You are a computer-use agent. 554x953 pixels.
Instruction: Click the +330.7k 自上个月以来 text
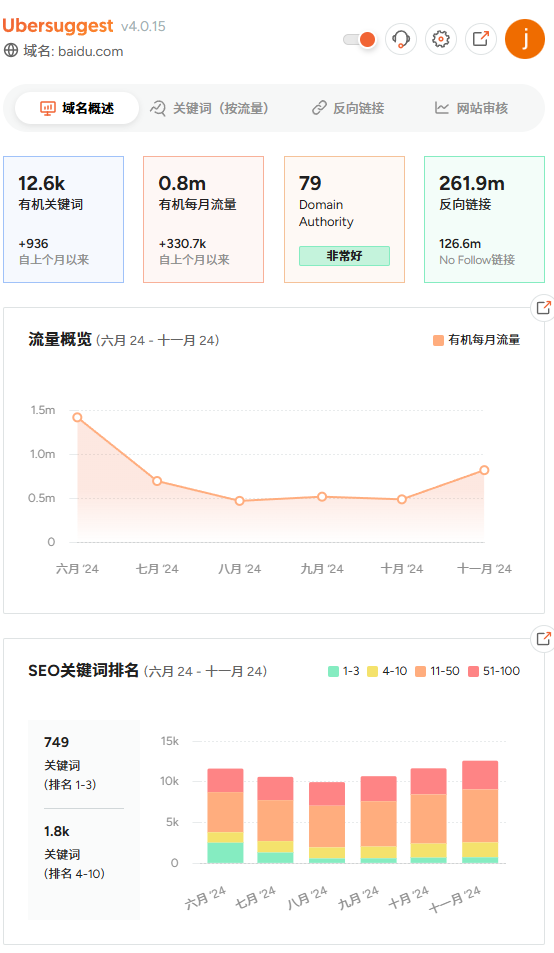pos(194,252)
